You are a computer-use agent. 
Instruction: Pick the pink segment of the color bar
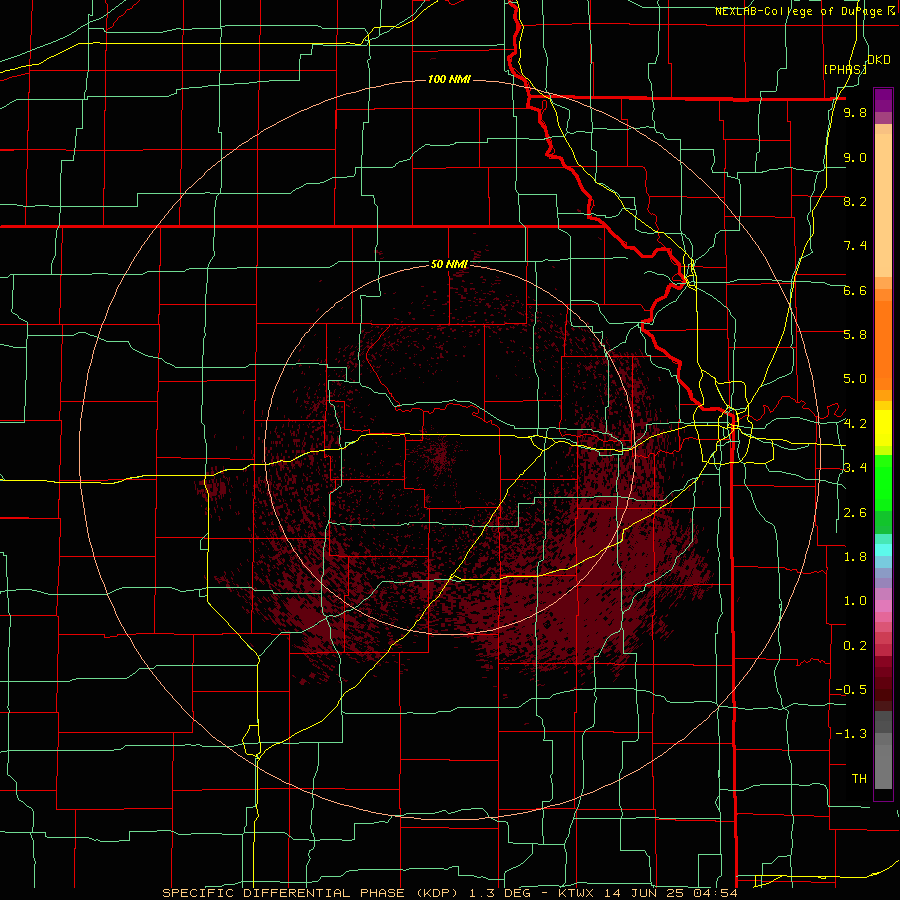pos(883,606)
